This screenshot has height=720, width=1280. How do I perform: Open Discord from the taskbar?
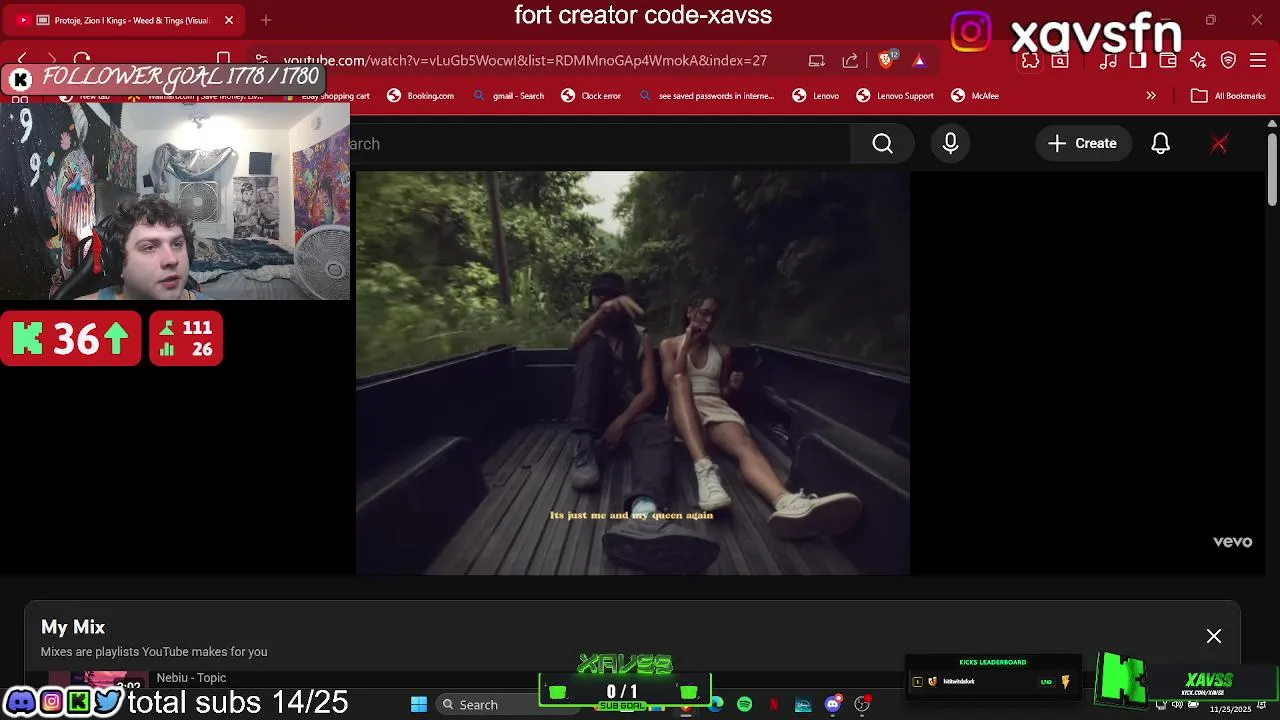tap(833, 704)
